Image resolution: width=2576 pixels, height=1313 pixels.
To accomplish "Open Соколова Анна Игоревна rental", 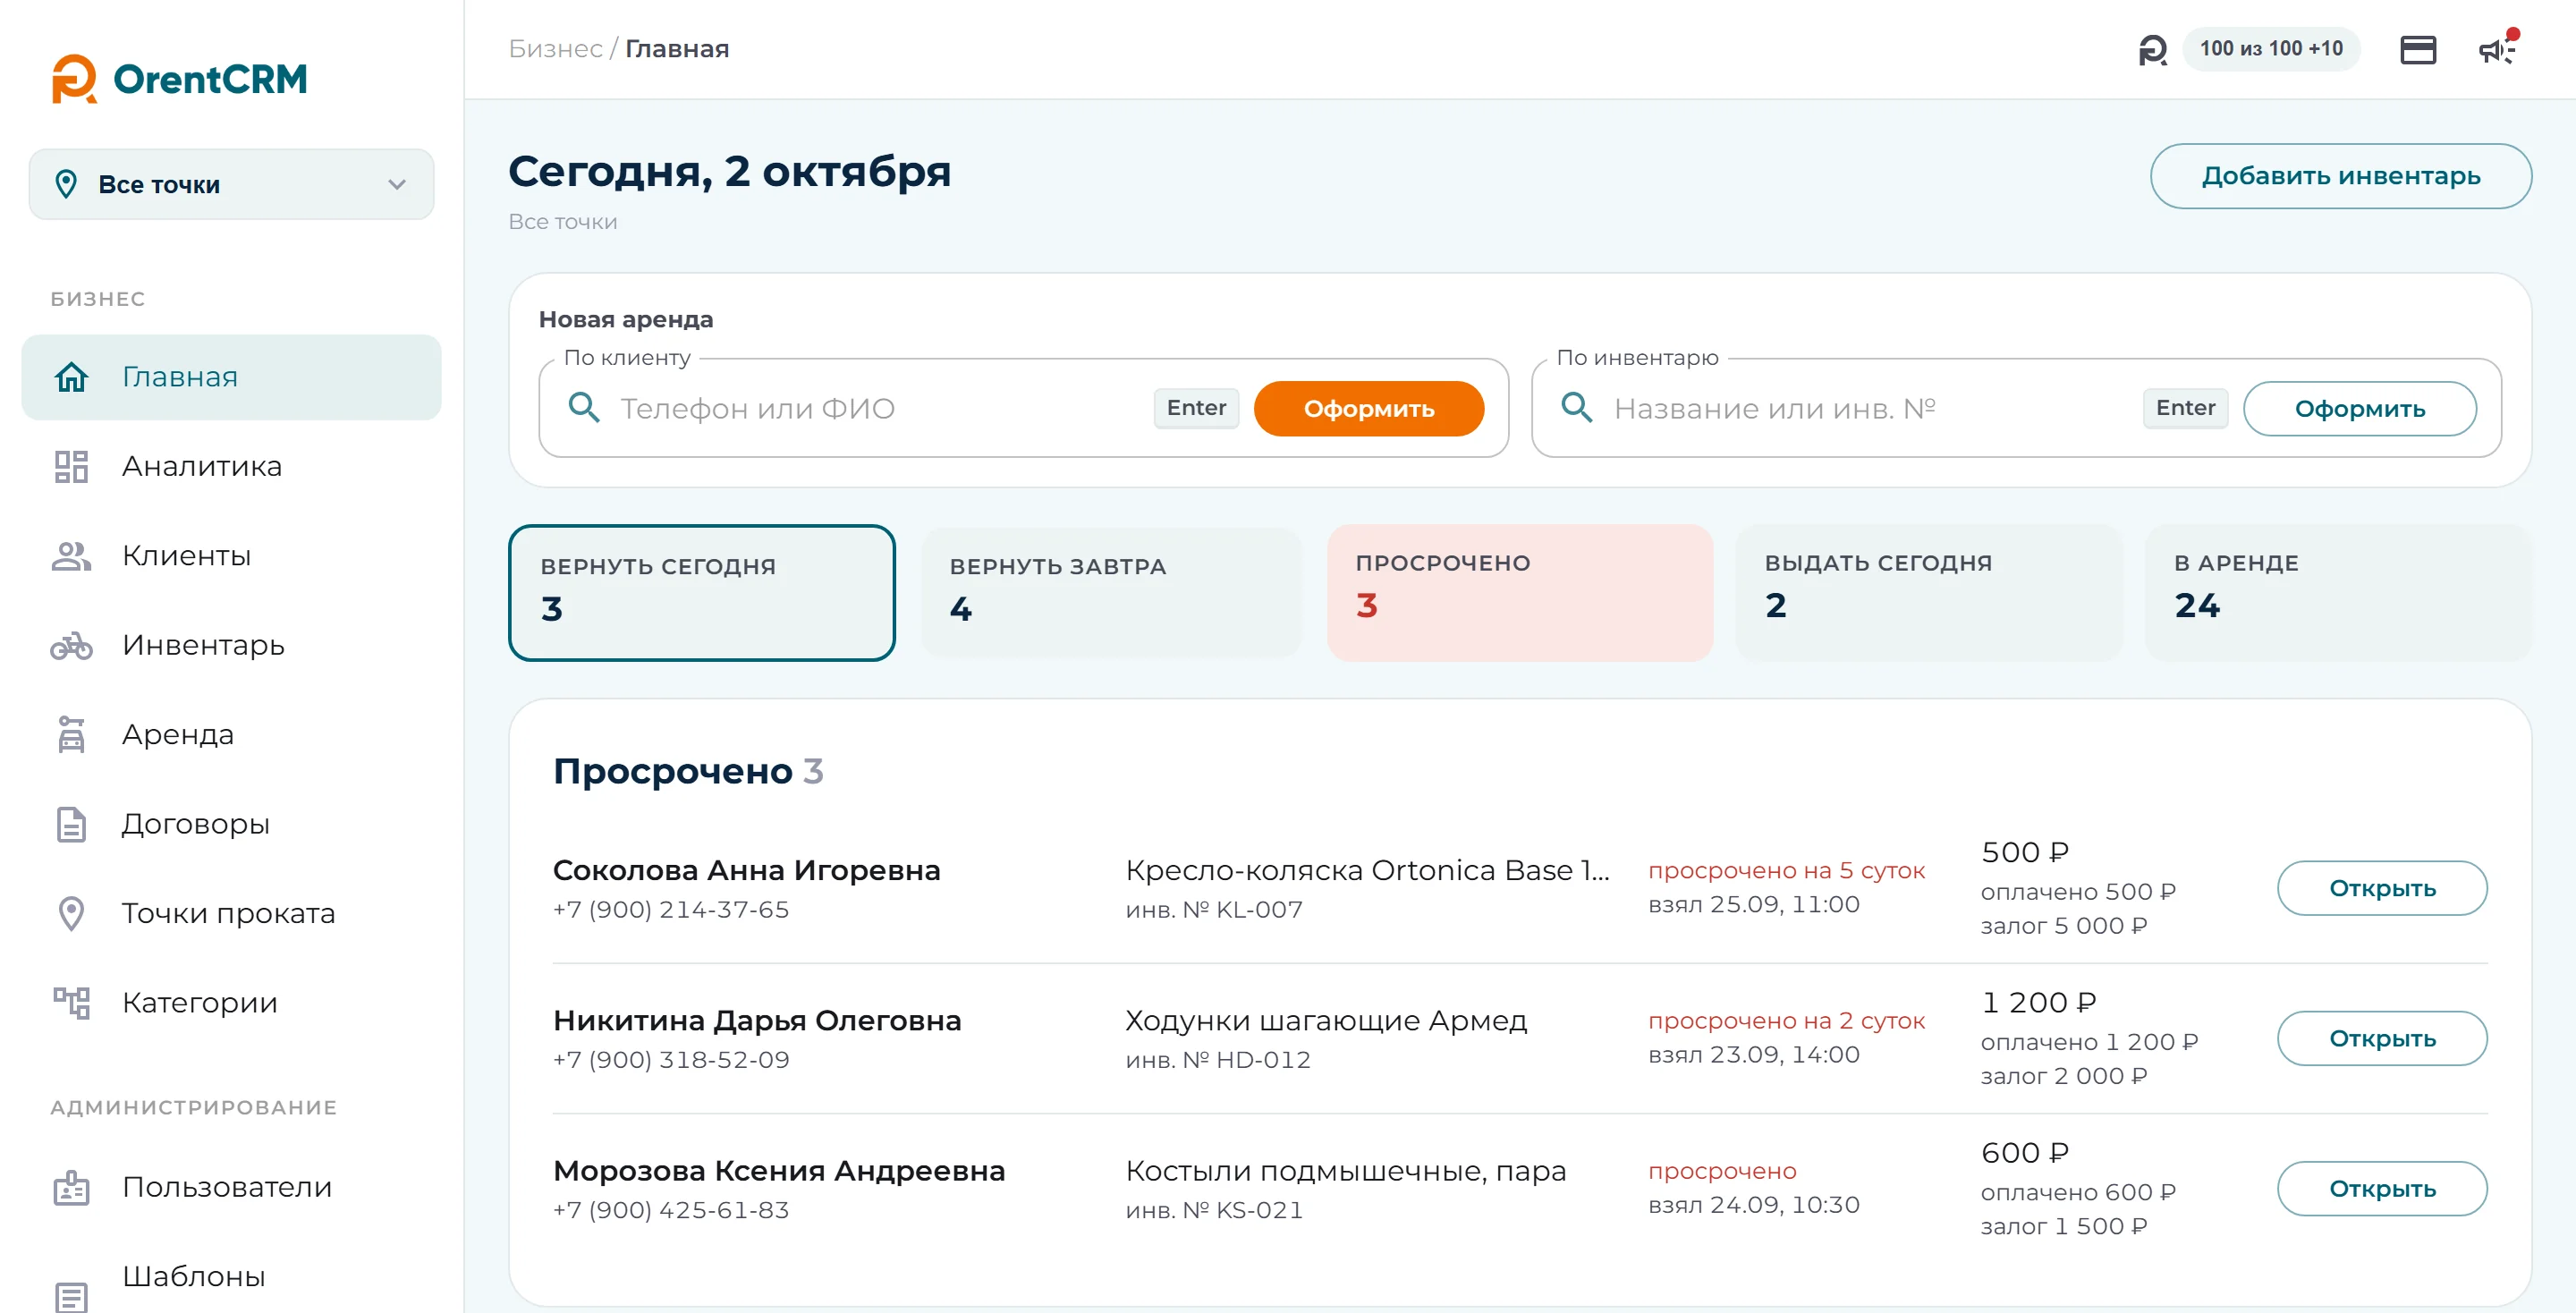I will (2381, 888).
